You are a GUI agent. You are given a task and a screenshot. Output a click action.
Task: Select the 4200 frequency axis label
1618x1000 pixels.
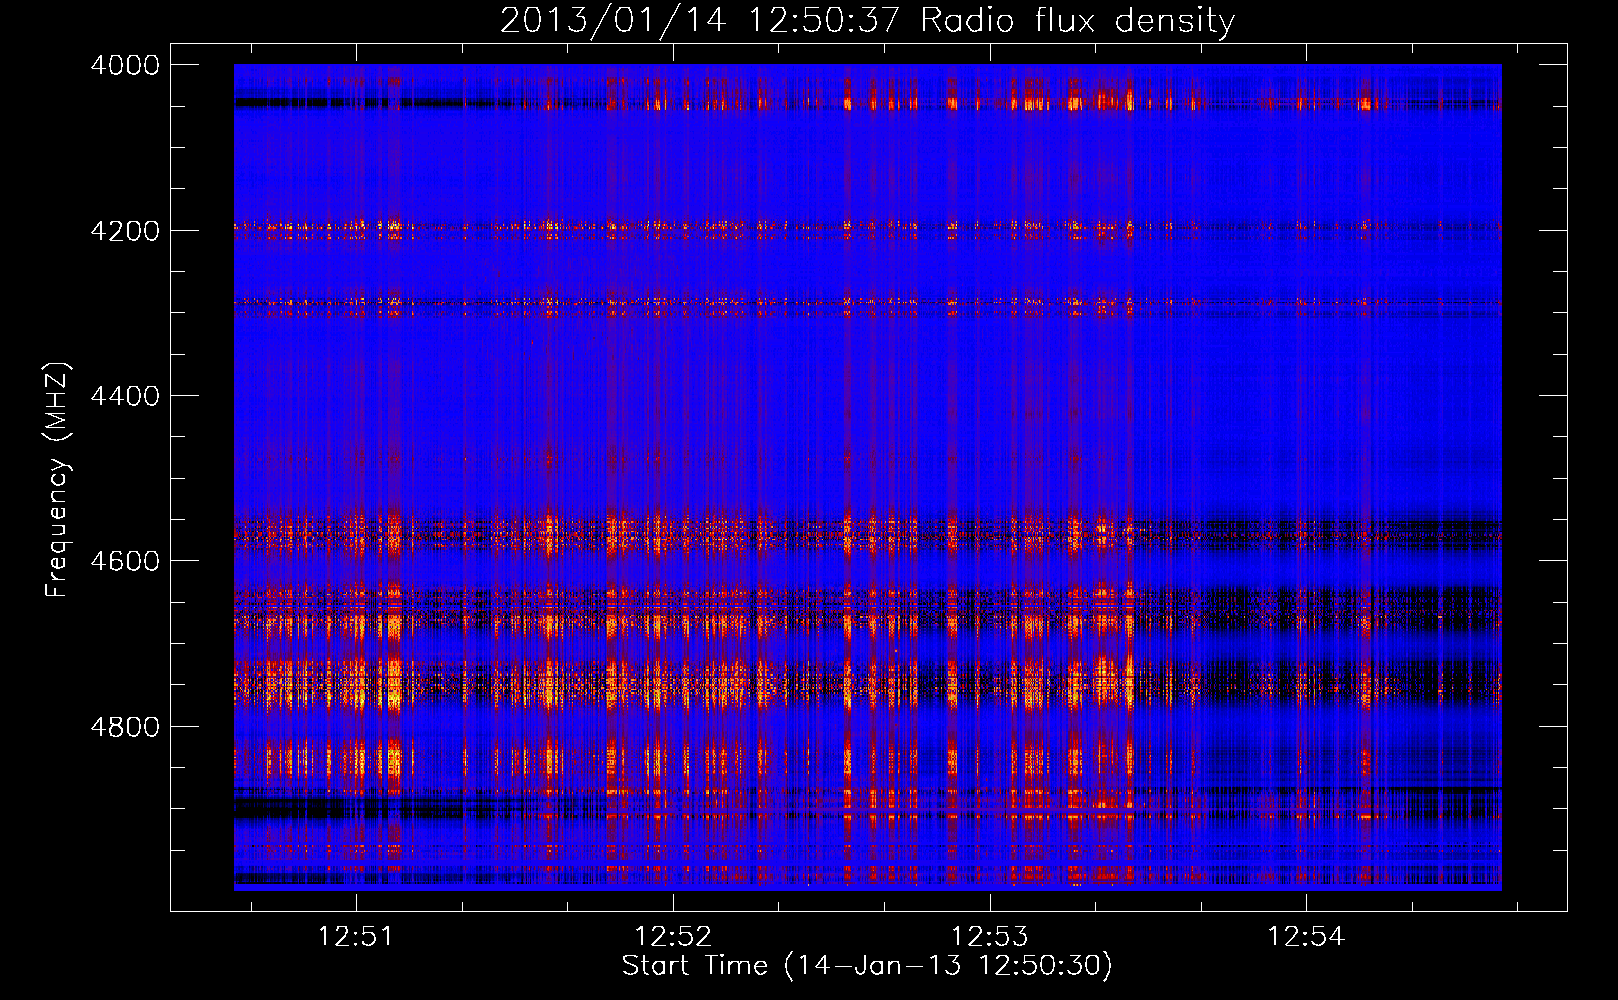(x=125, y=231)
